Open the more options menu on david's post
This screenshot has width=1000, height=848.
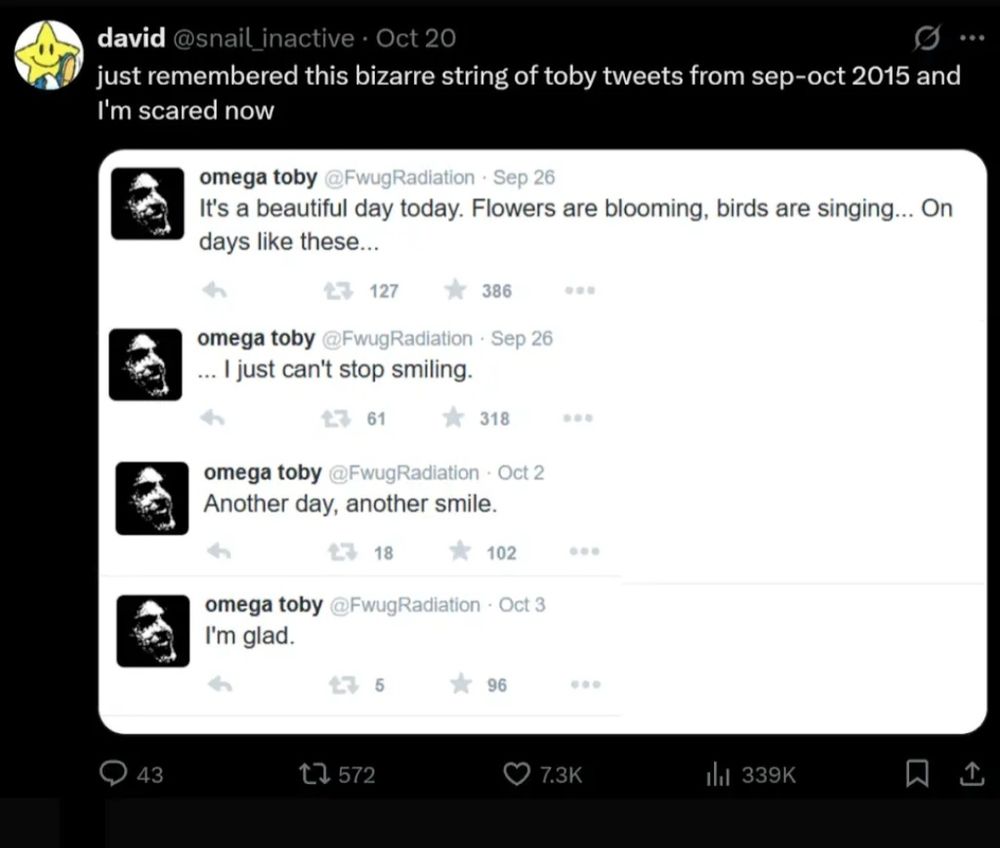pos(971,38)
